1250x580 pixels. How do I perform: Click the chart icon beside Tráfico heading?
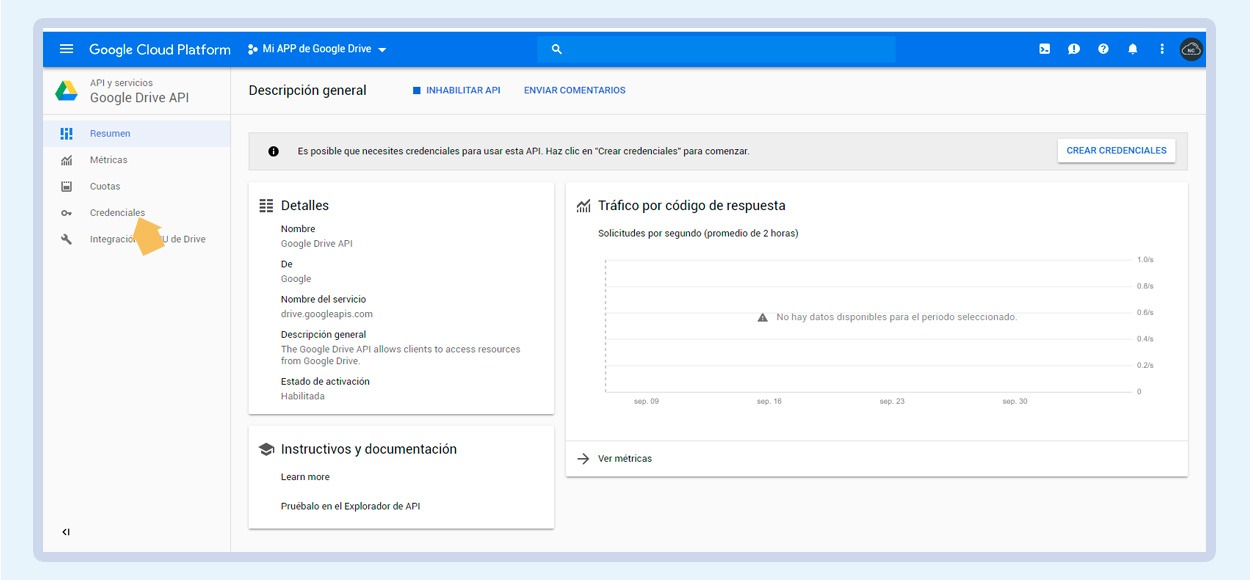click(x=584, y=206)
